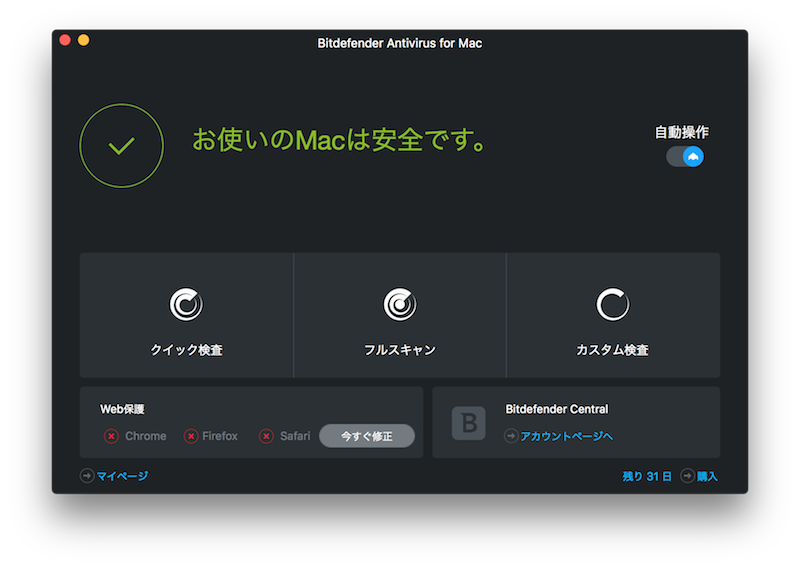Launch the フルスキャン full scan

[400, 315]
